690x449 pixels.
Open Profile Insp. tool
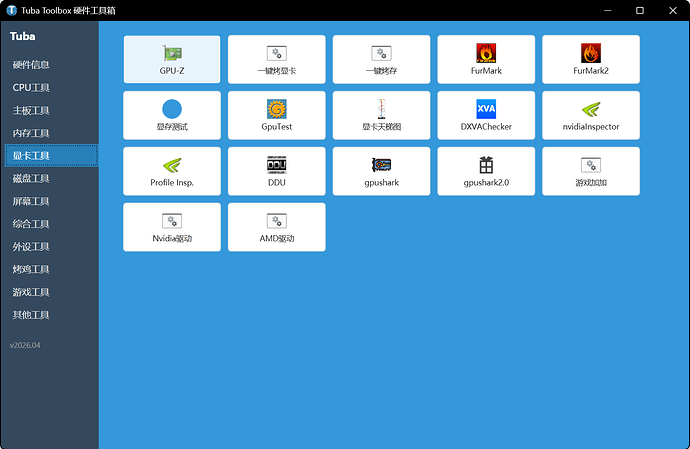pyautogui.click(x=172, y=171)
